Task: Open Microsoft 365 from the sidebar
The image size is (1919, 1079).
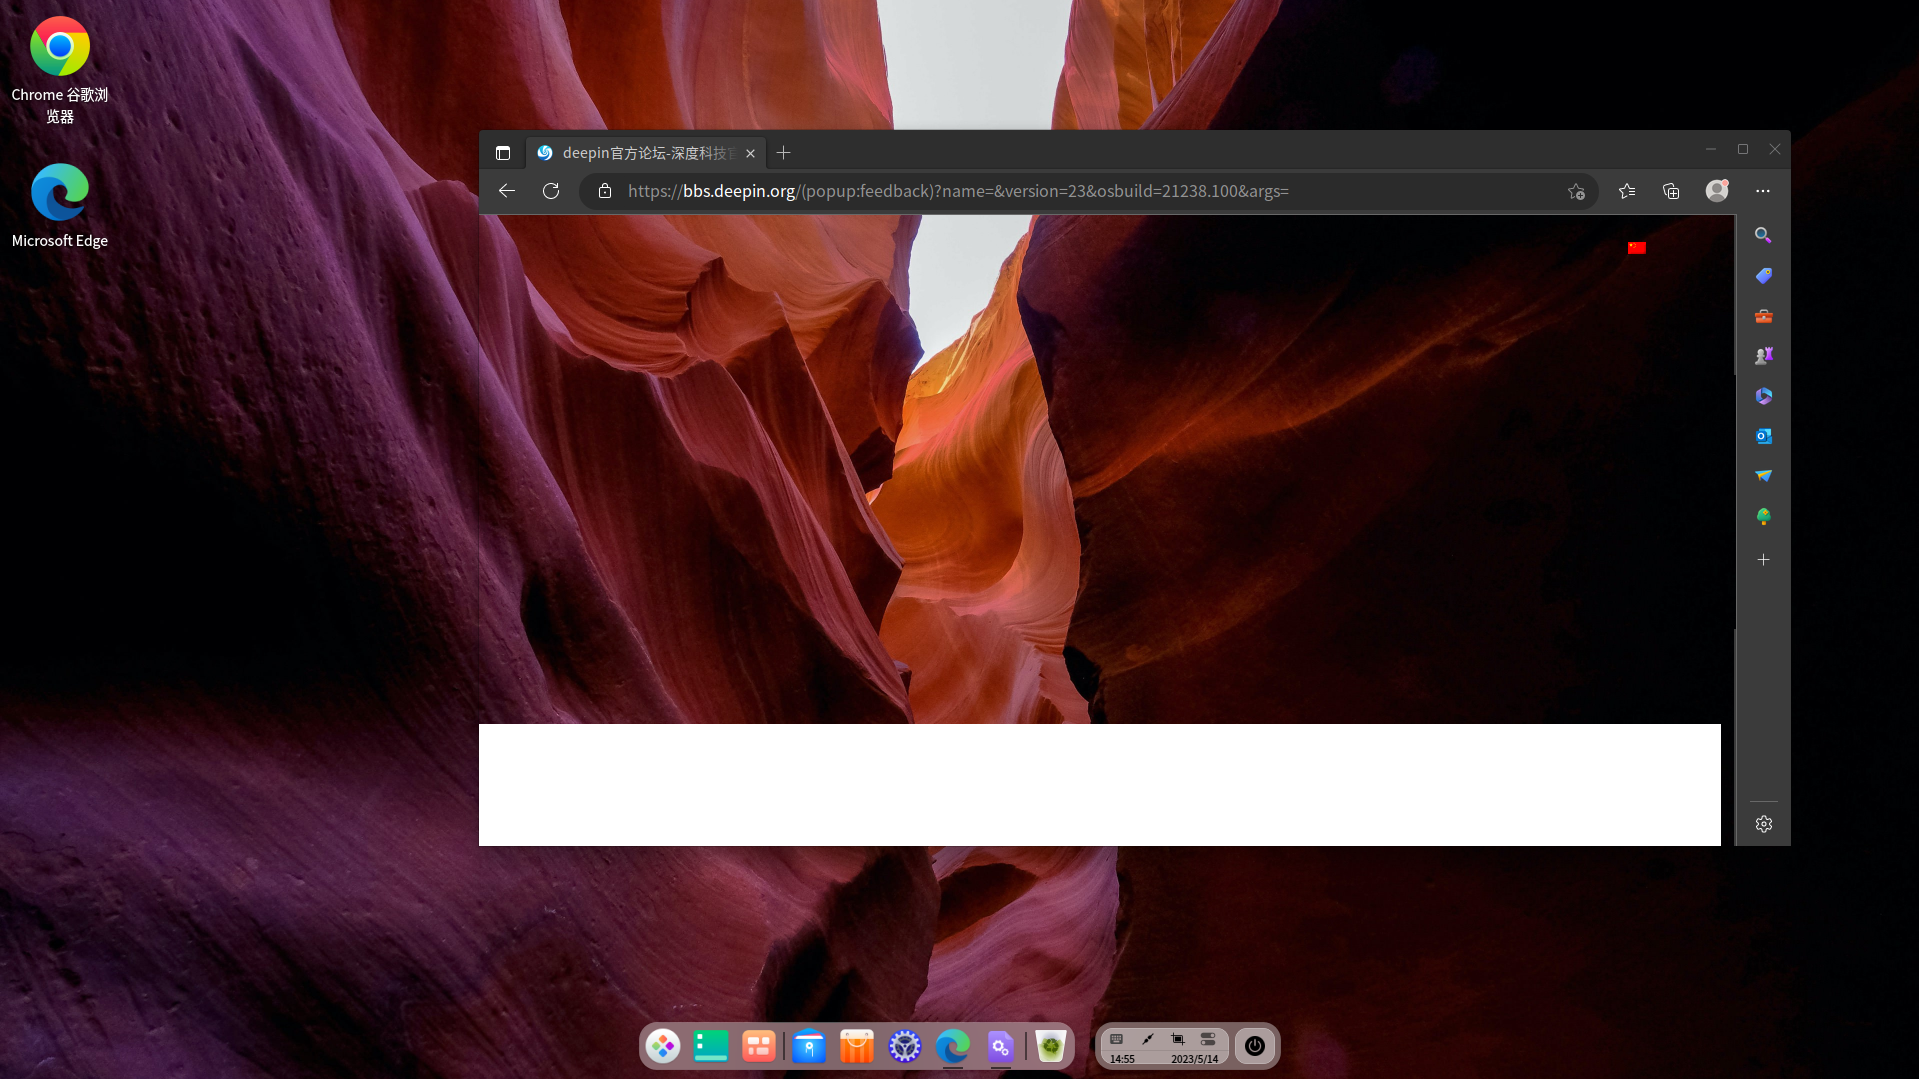Action: pyautogui.click(x=1763, y=396)
